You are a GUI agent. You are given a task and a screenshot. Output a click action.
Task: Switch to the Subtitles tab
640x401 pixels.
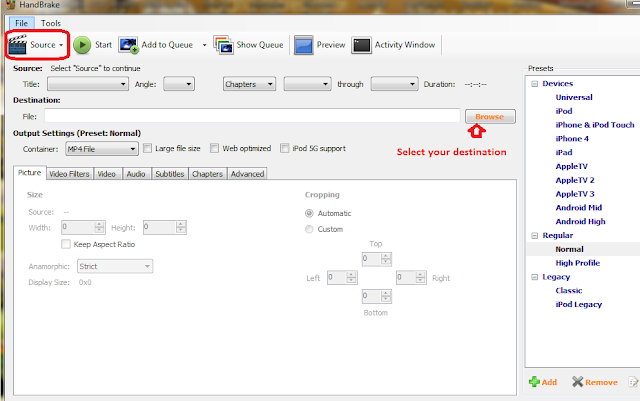[170, 174]
